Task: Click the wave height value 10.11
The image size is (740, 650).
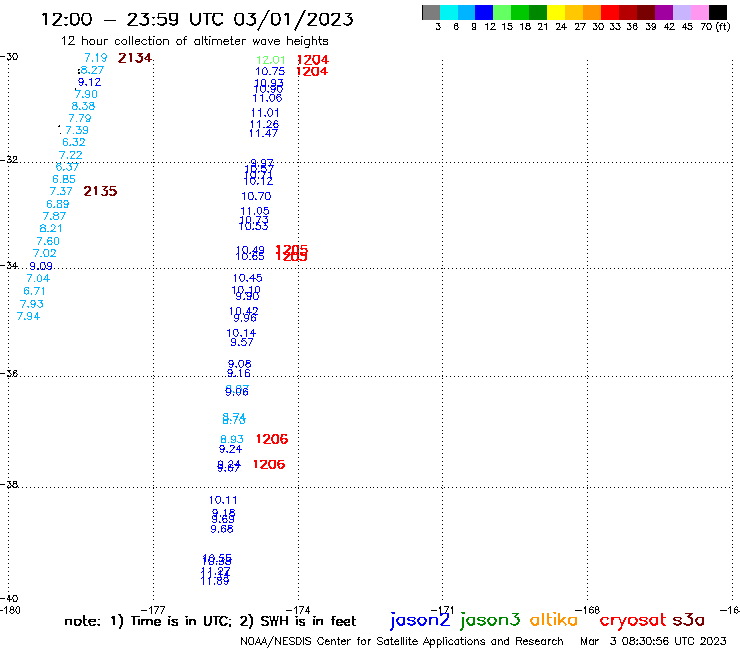Action: click(223, 500)
